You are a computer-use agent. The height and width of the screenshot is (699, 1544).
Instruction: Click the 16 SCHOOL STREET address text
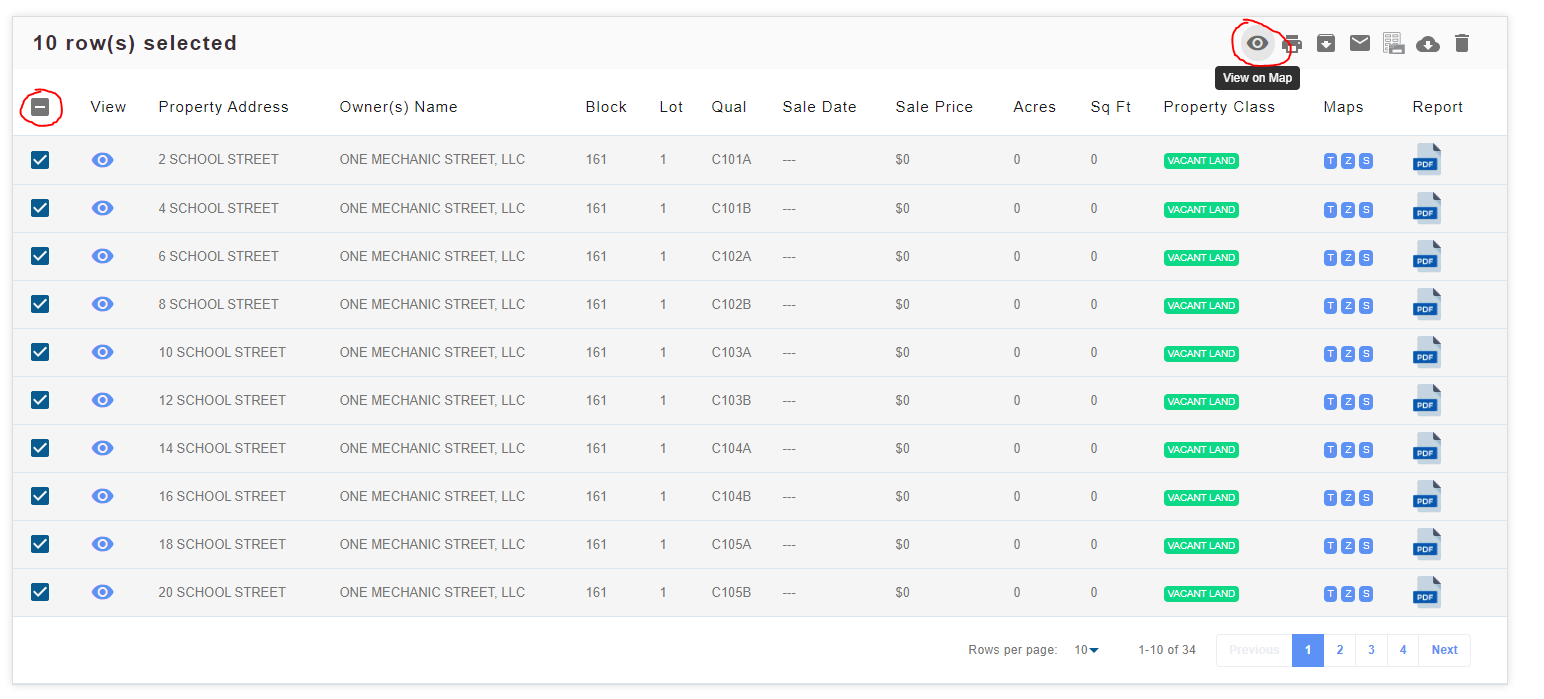pyautogui.click(x=222, y=496)
